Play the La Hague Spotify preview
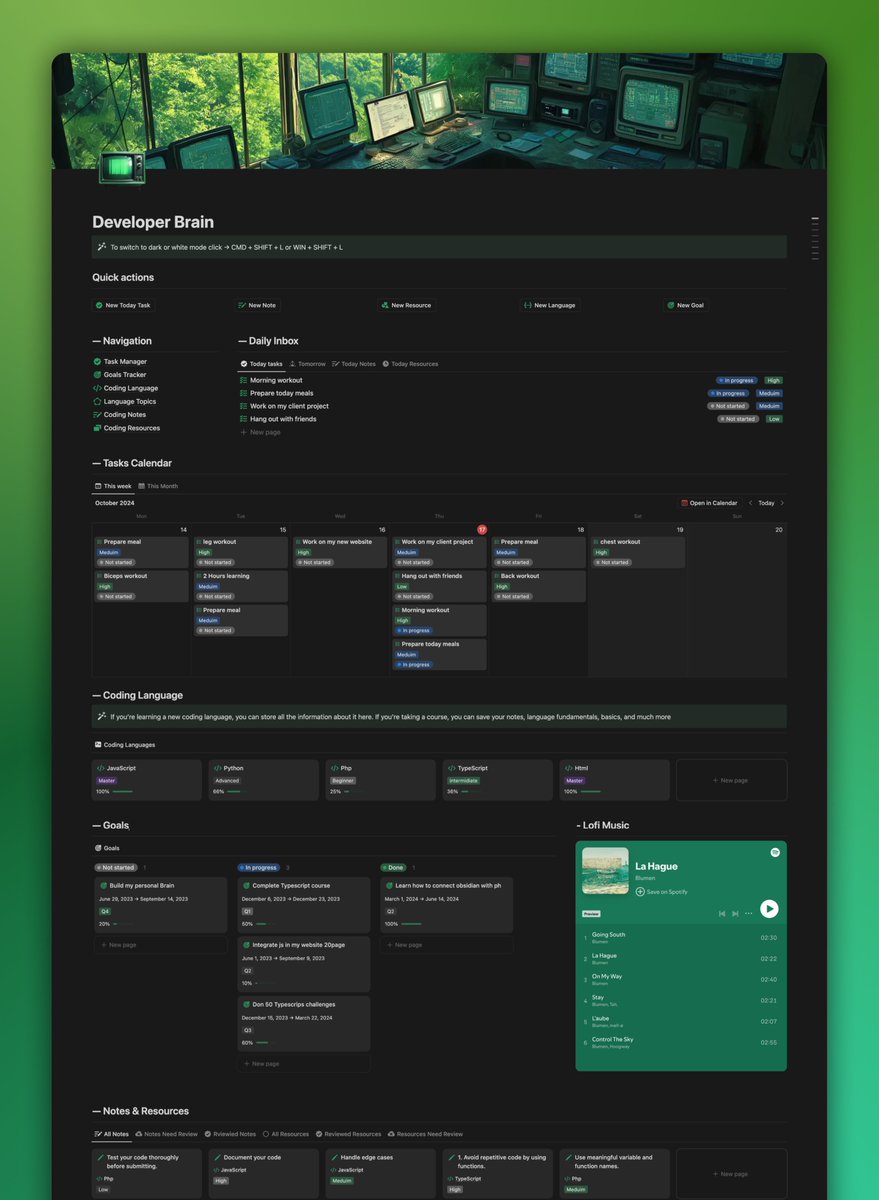879x1200 pixels. pos(769,909)
